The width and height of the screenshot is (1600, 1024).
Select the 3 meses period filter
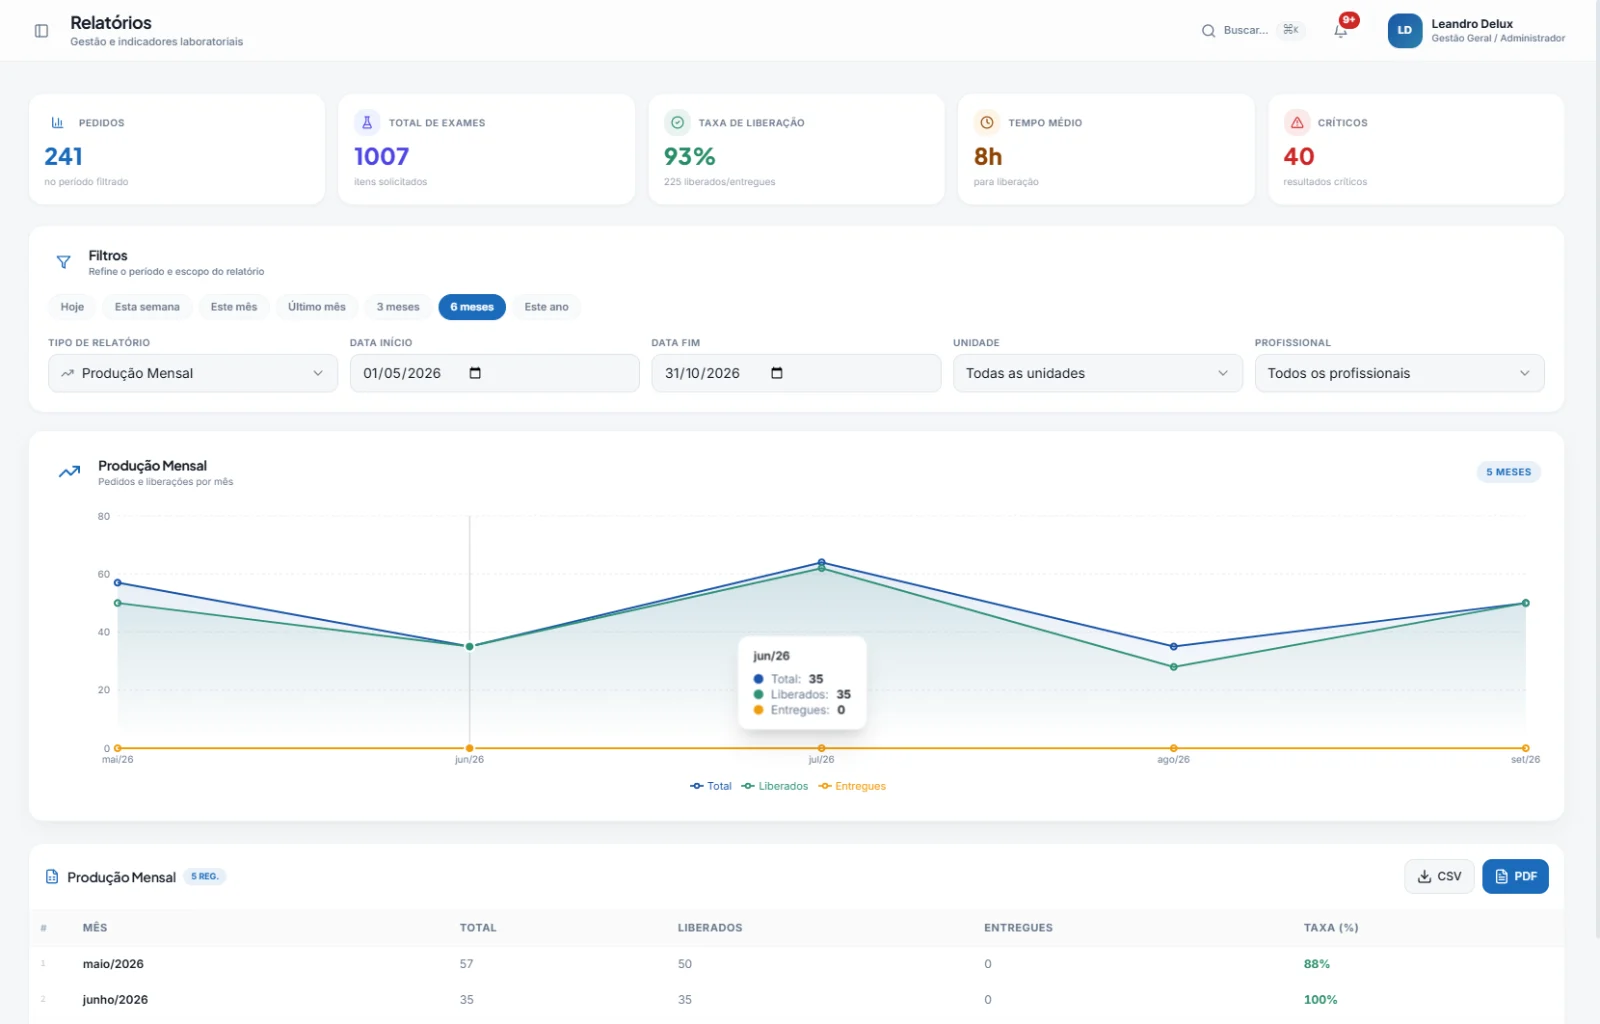point(398,307)
